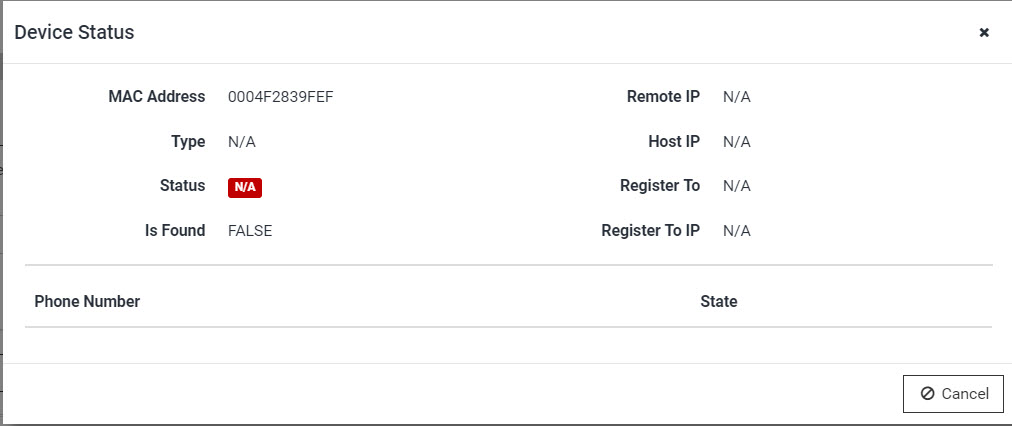The width and height of the screenshot is (1012, 426).
Task: Click the N/A value beside Register To IP
Action: pyautogui.click(x=736, y=231)
